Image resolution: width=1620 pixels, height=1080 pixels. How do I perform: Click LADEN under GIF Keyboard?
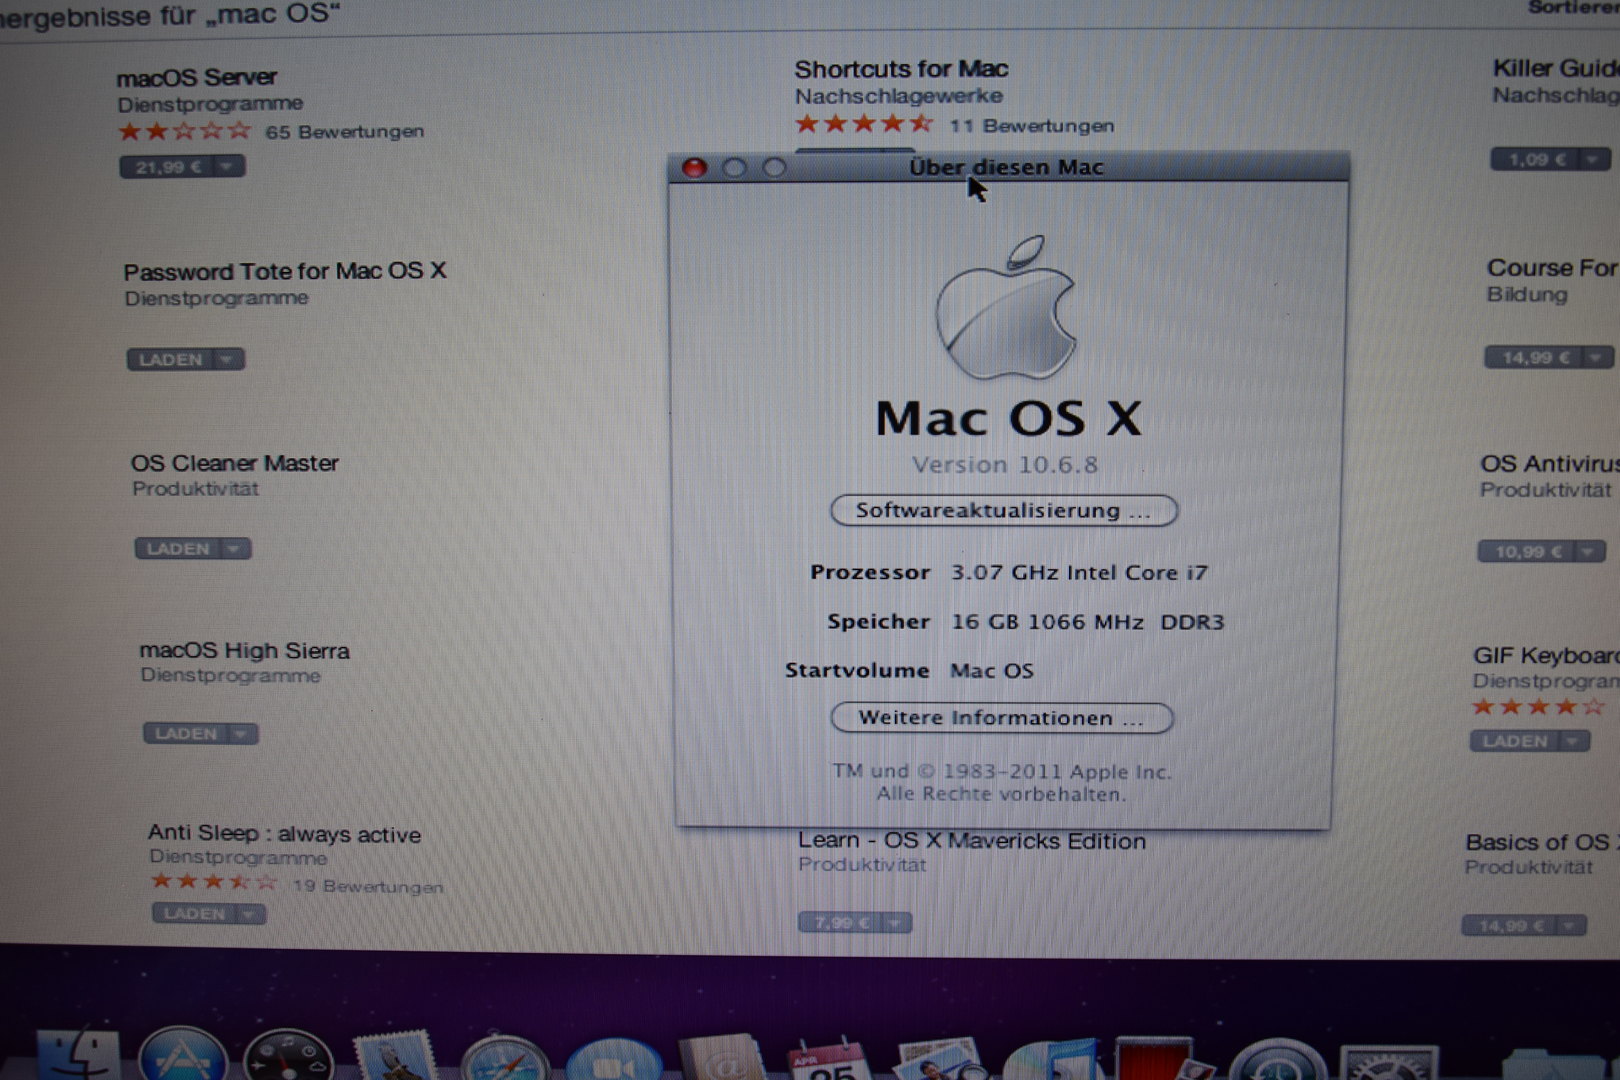click(x=1515, y=741)
